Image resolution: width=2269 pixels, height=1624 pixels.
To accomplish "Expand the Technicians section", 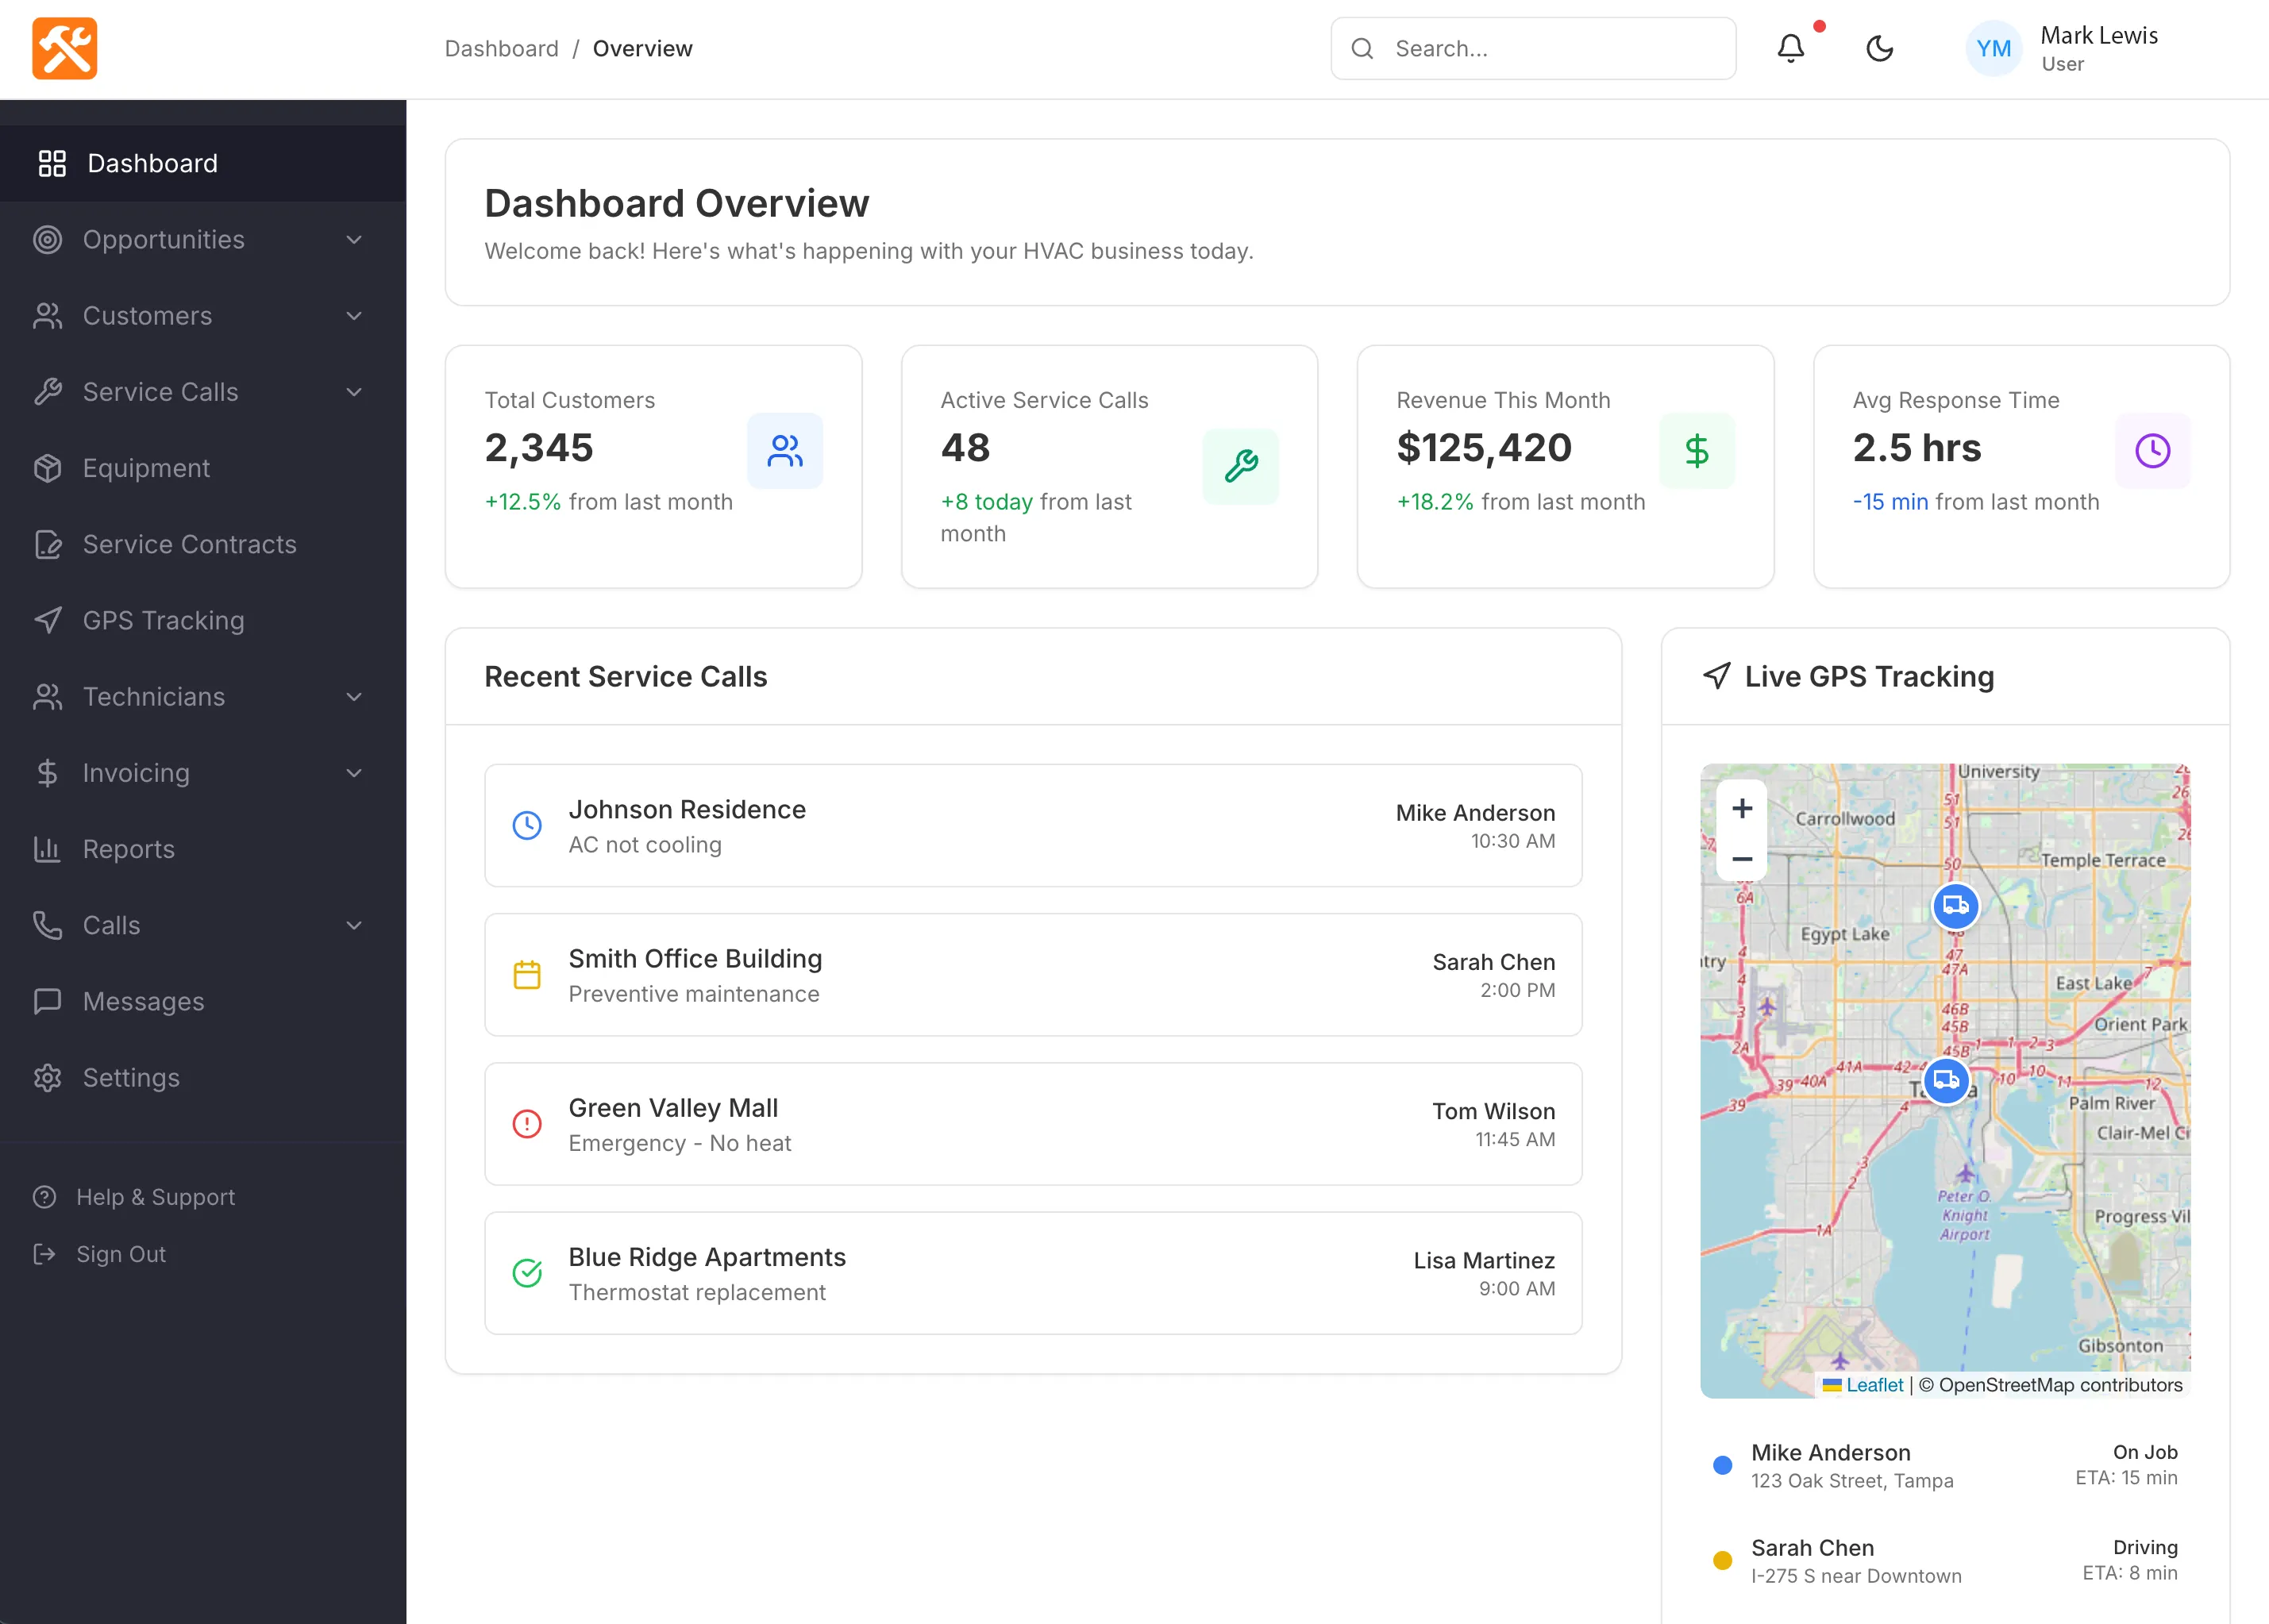I will tap(355, 696).
